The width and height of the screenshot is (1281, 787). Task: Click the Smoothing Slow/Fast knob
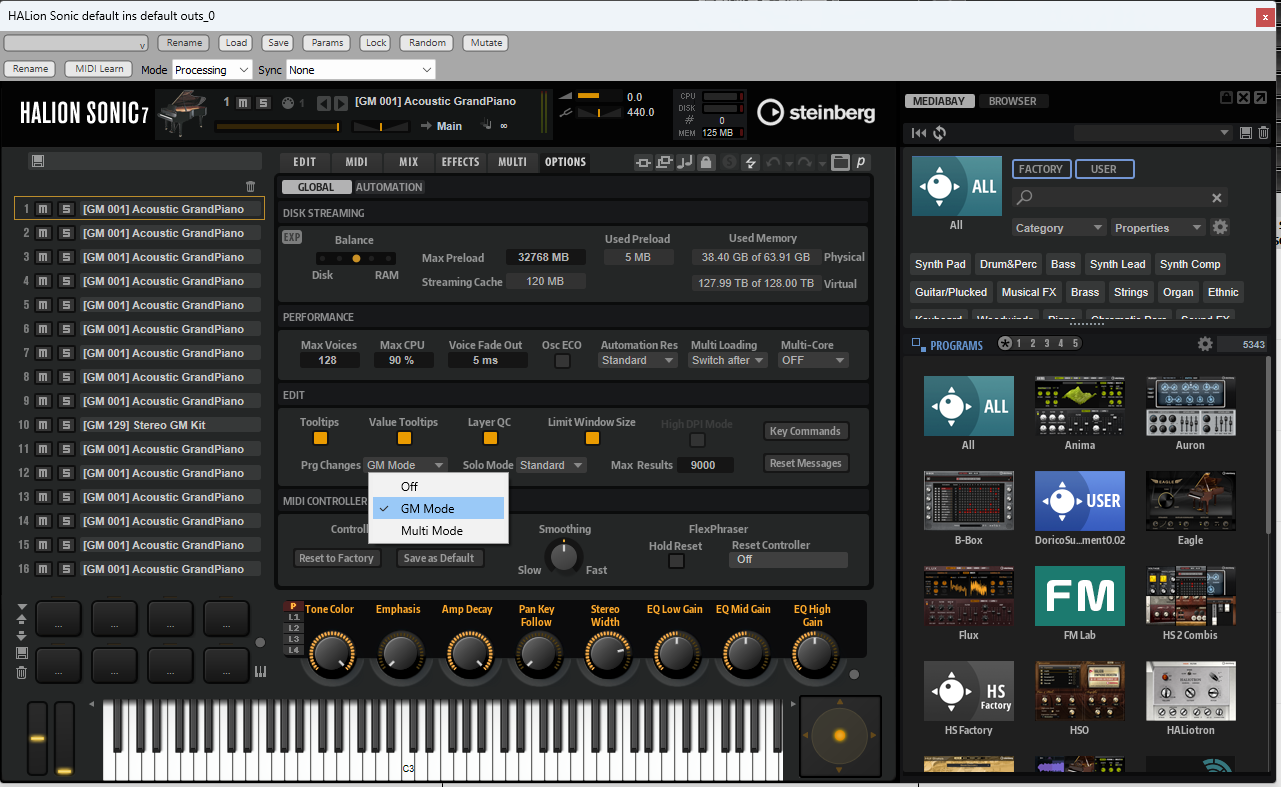point(564,557)
